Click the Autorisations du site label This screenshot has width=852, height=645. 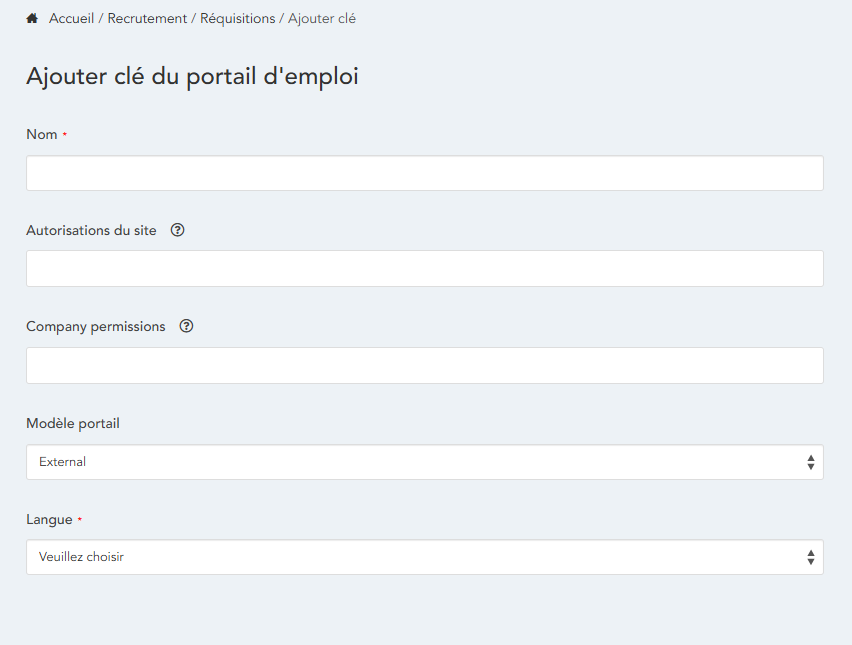tap(91, 230)
